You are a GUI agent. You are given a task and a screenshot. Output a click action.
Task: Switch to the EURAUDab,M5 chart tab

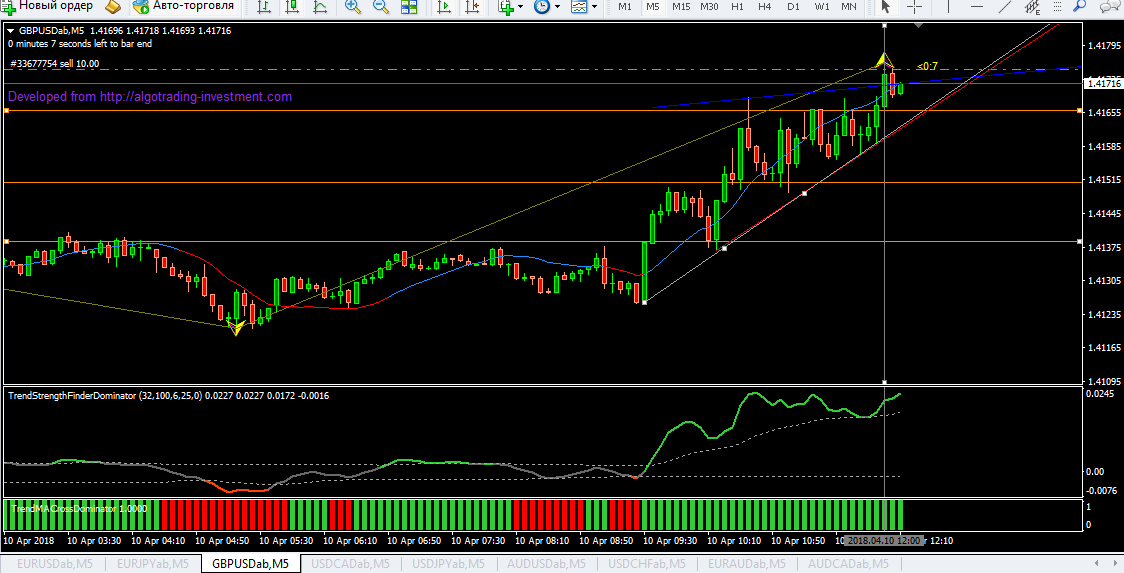748,564
